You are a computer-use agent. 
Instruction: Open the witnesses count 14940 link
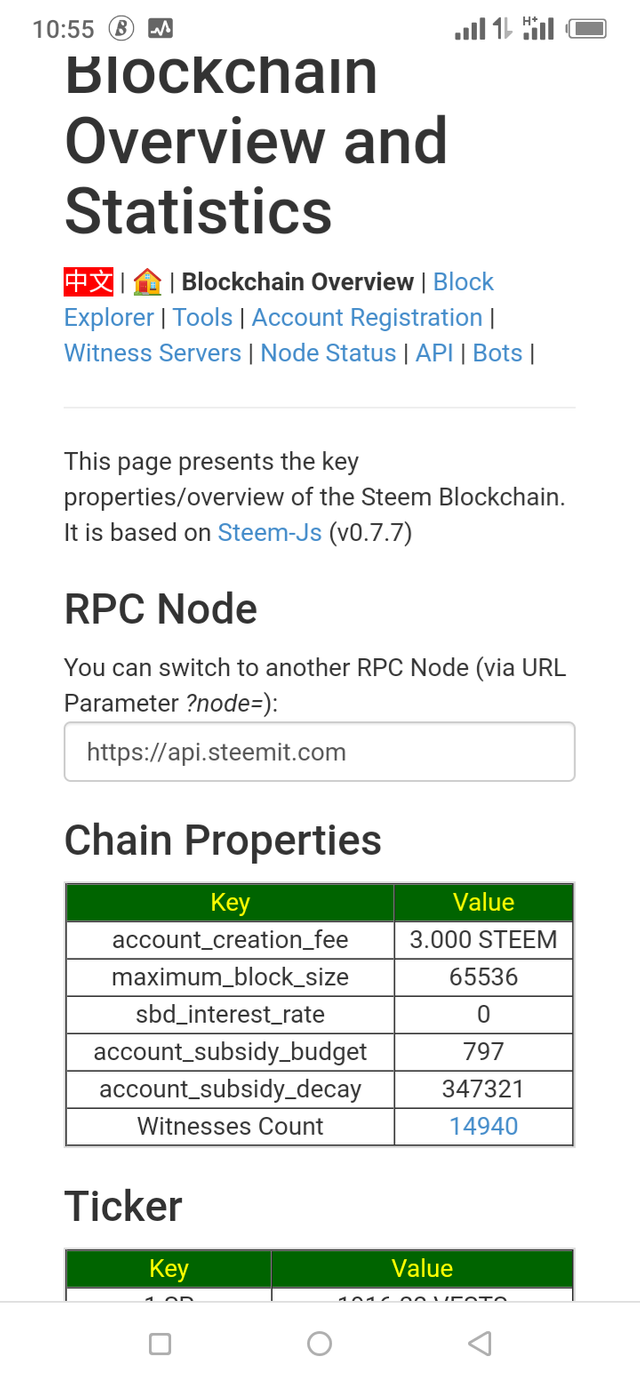coord(483,1126)
